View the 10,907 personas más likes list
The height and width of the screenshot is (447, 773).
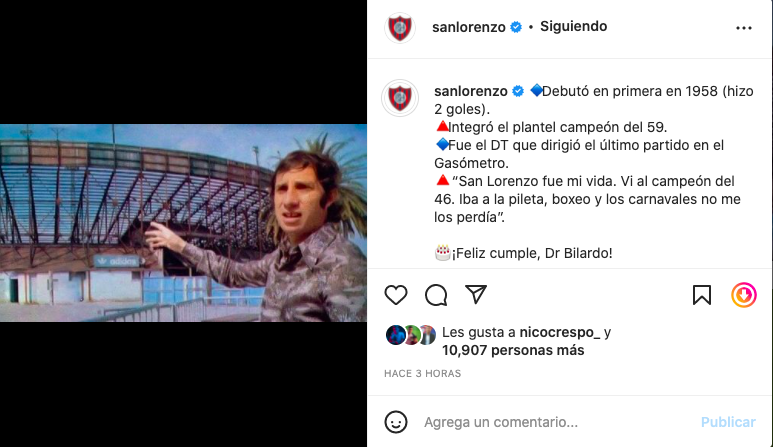click(x=513, y=350)
